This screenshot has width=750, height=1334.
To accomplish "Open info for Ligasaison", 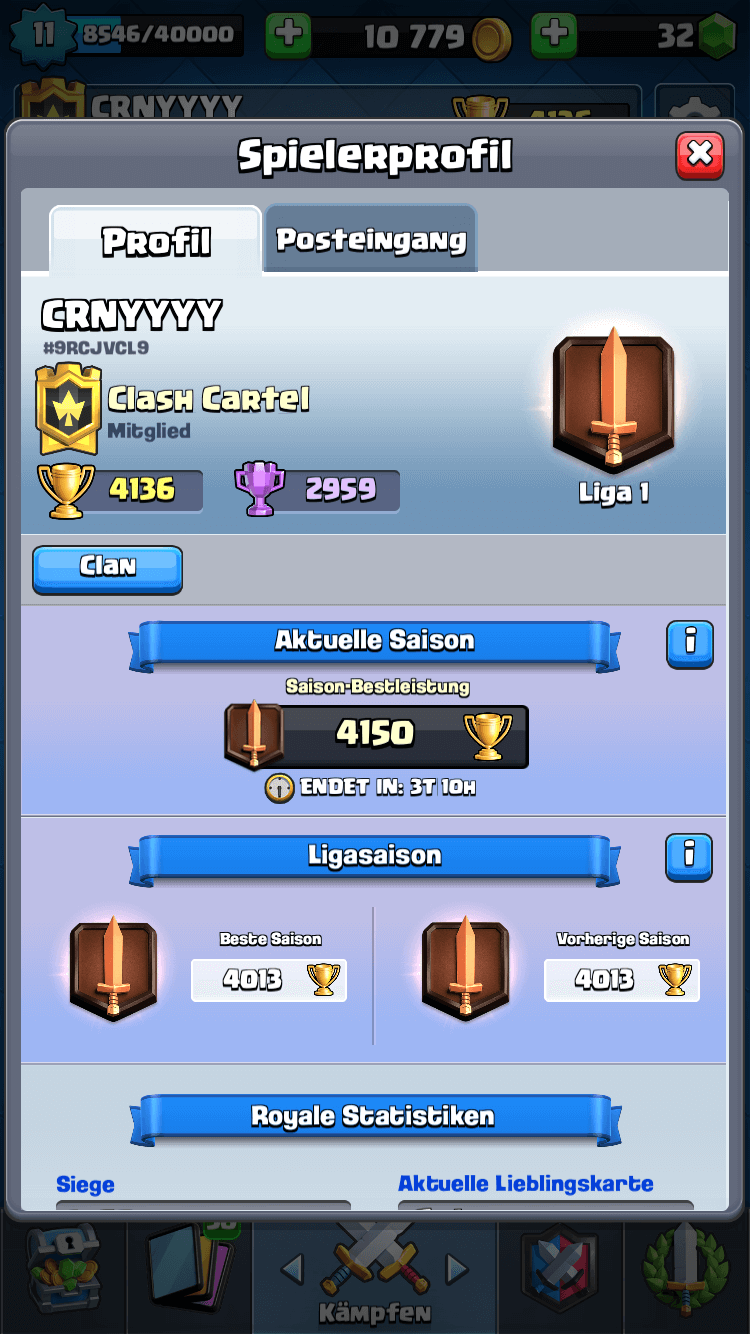I will tap(690, 858).
